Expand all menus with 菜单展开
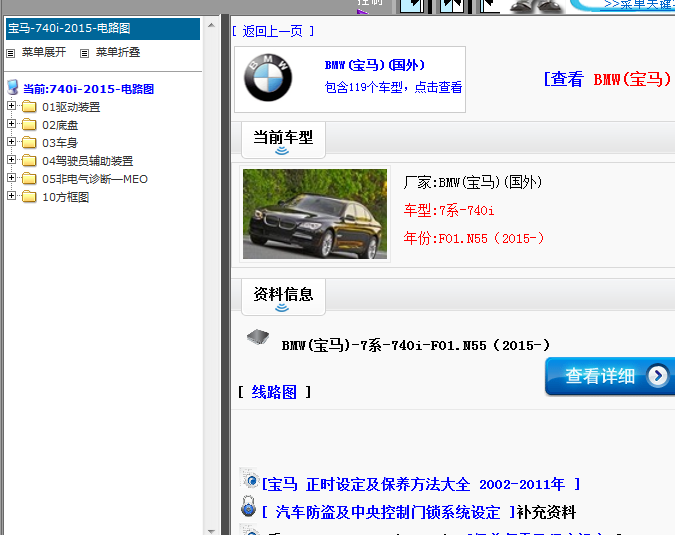Image resolution: width=675 pixels, height=535 pixels. click(x=44, y=53)
